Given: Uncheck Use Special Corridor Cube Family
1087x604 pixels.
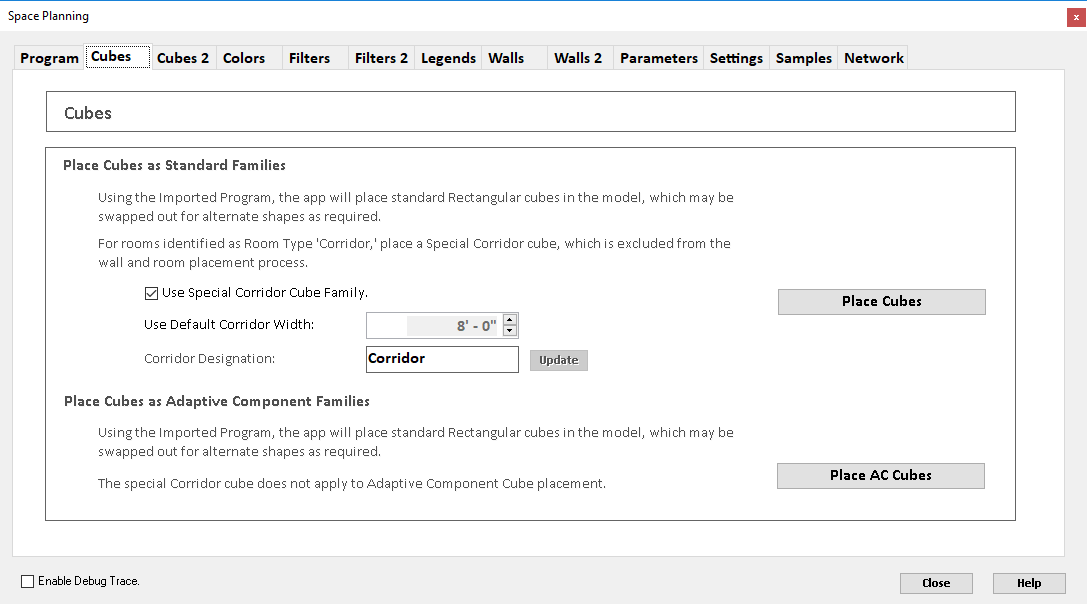Looking at the screenshot, I should (152, 293).
